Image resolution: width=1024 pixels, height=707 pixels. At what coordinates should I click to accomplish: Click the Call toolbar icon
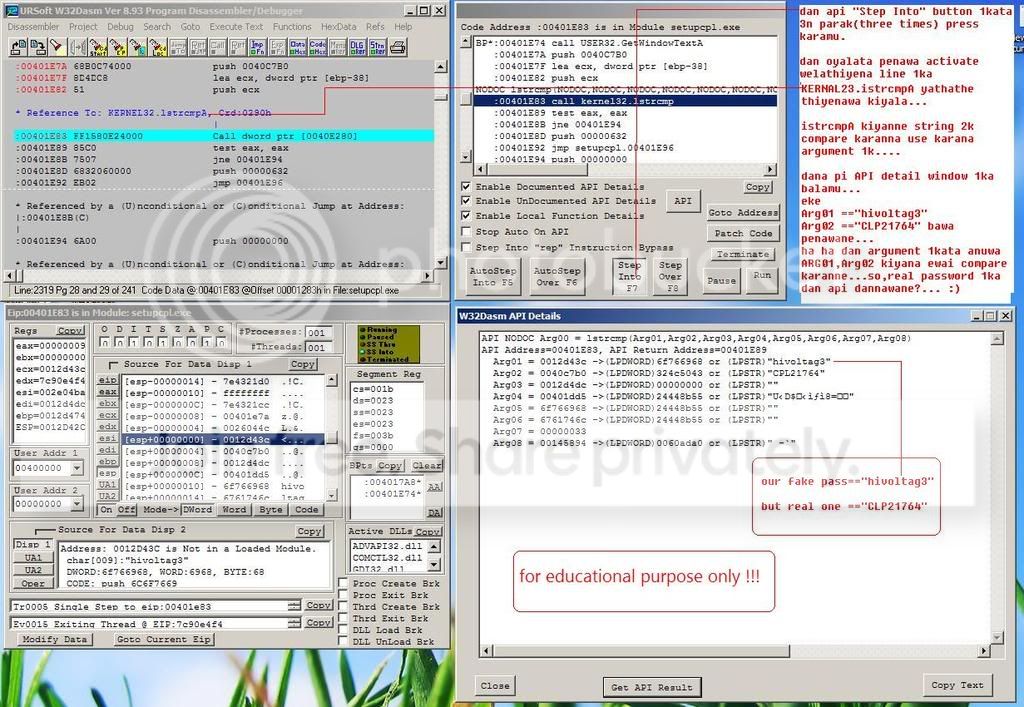click(x=217, y=47)
